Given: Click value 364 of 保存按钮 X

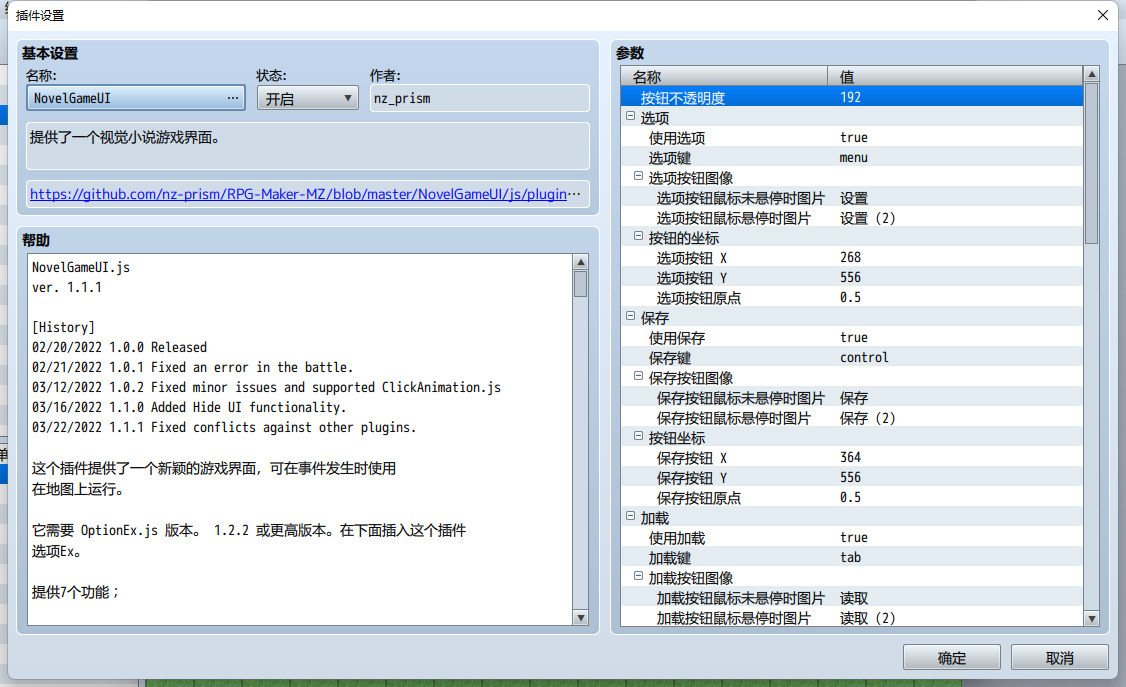Looking at the screenshot, I should 850,457.
